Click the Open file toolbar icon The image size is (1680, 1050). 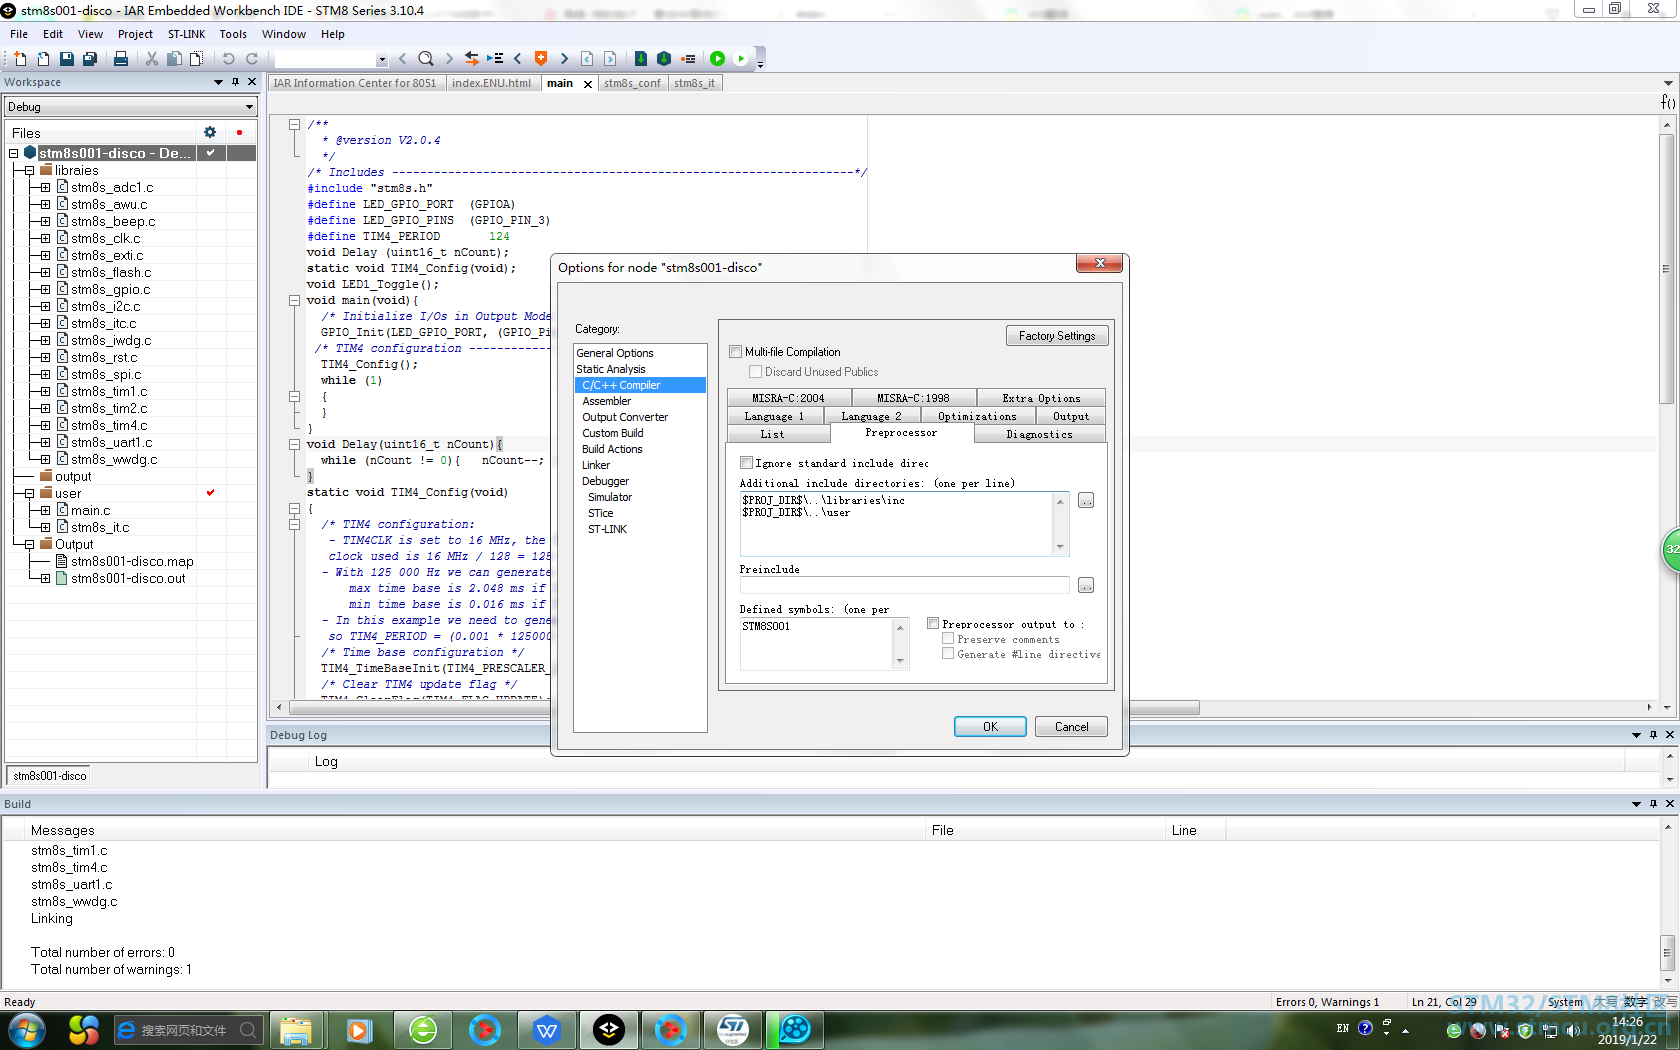click(x=43, y=59)
